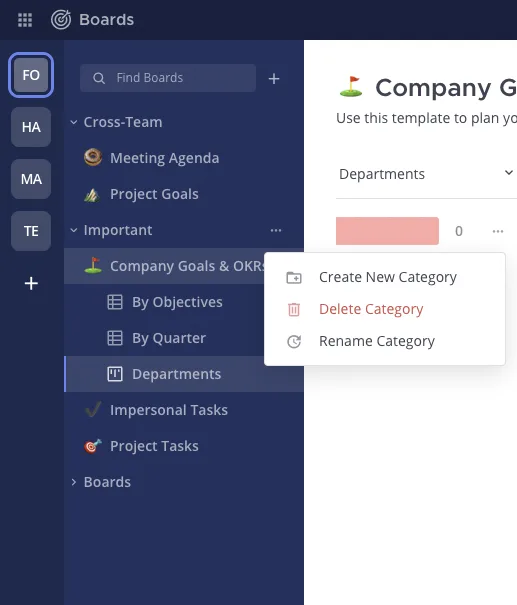Open the By Objectives view
517x605 pixels.
184,302
